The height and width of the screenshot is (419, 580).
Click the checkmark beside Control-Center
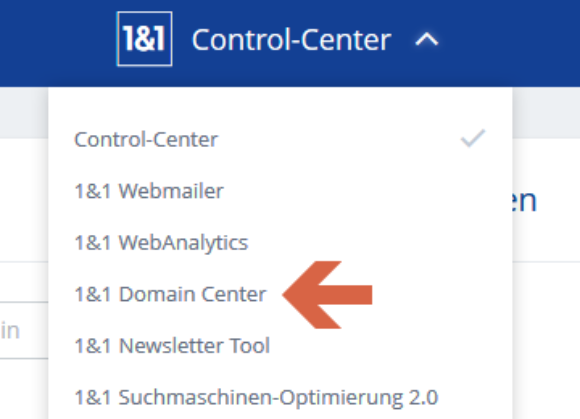473,138
